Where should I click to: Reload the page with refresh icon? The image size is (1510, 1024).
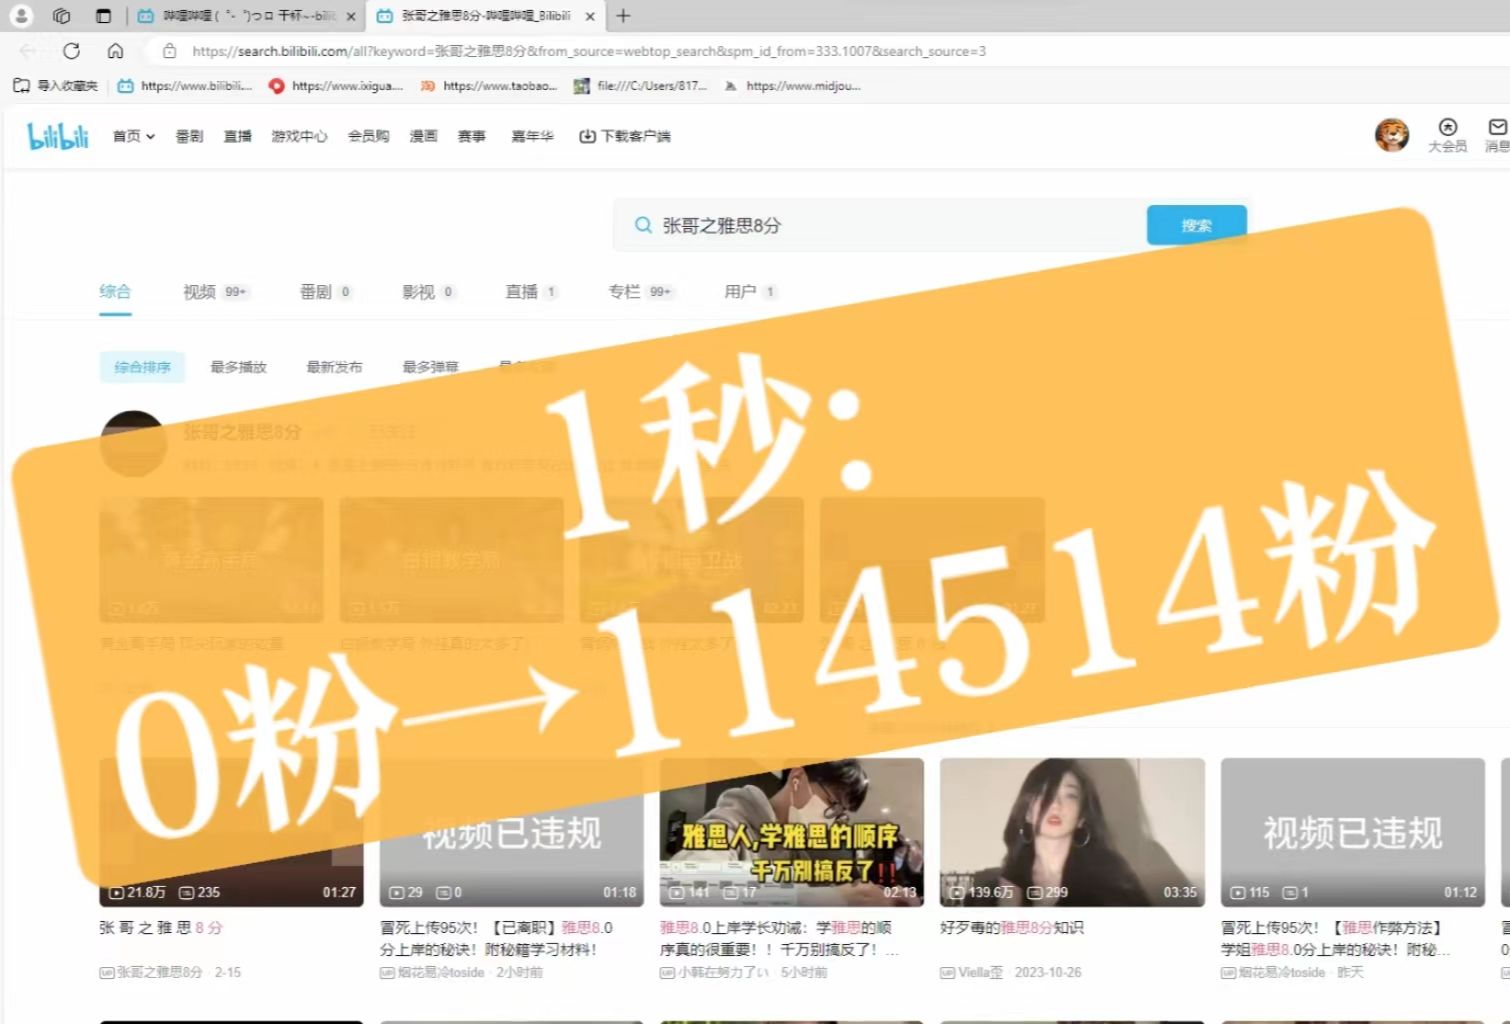pyautogui.click(x=71, y=51)
